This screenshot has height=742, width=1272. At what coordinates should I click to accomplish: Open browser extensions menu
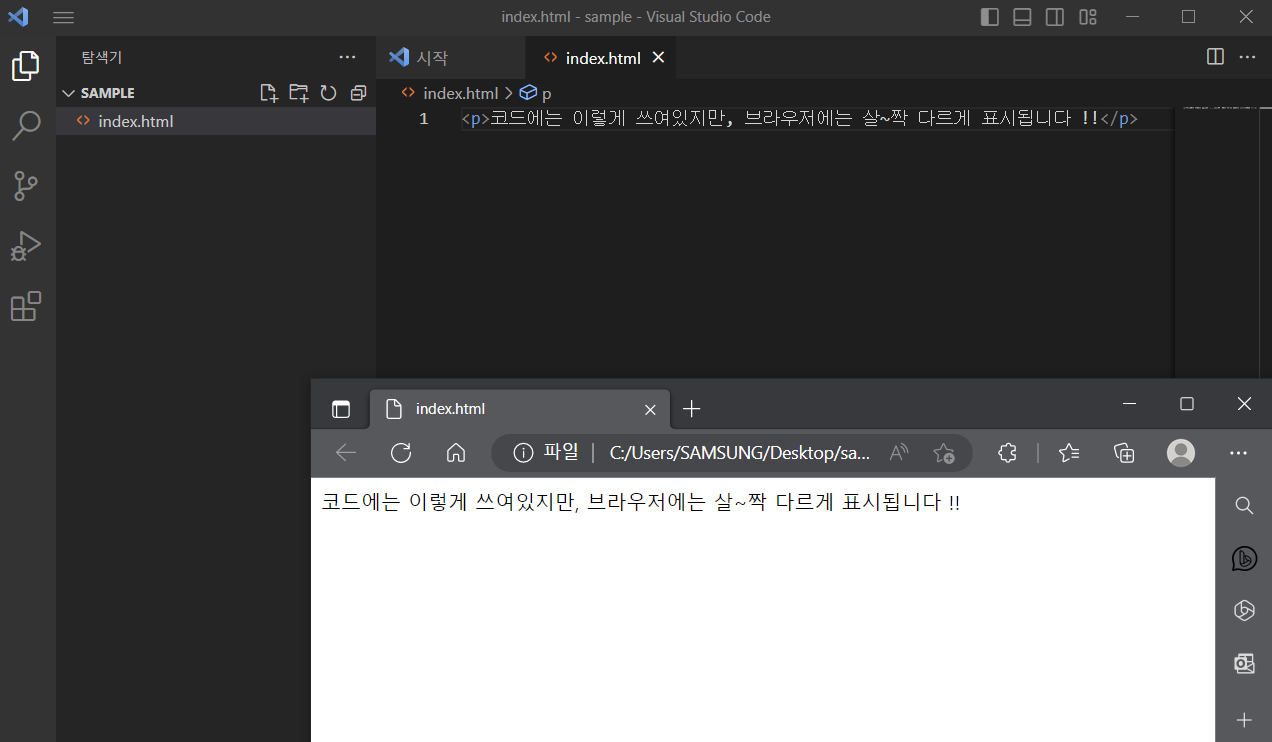pos(1007,453)
